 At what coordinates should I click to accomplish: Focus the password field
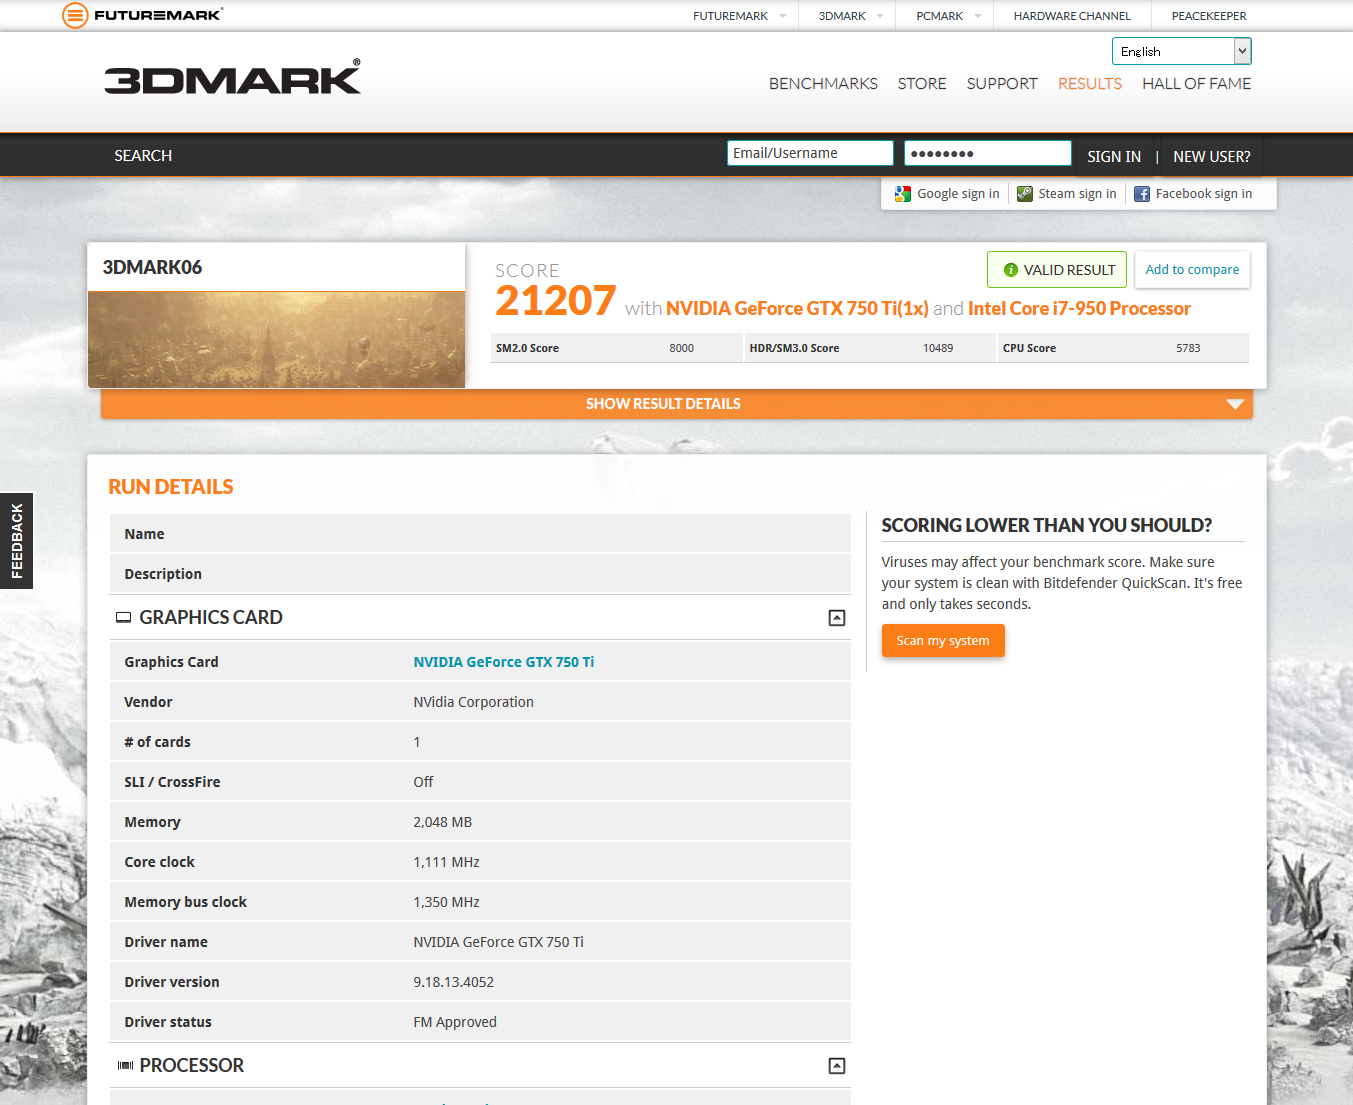tap(988, 153)
